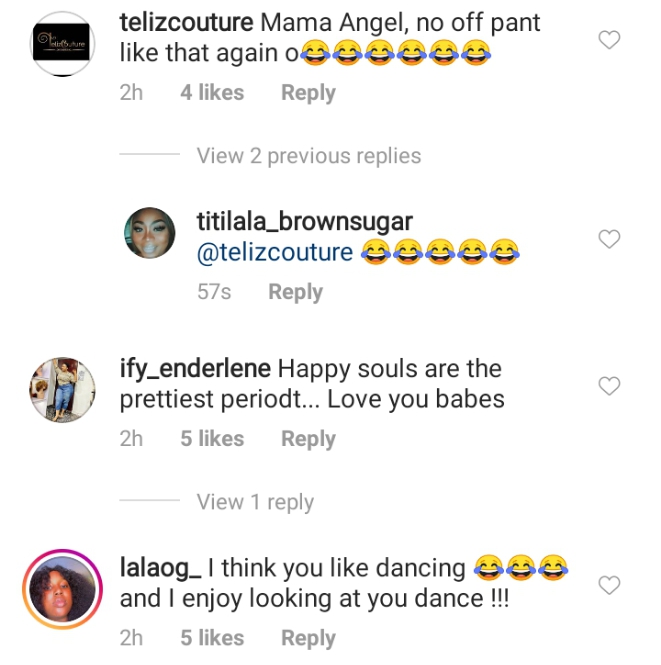Like lalaog_'s comment using heart icon
Screen dimensions: 661x665
pos(609,584)
